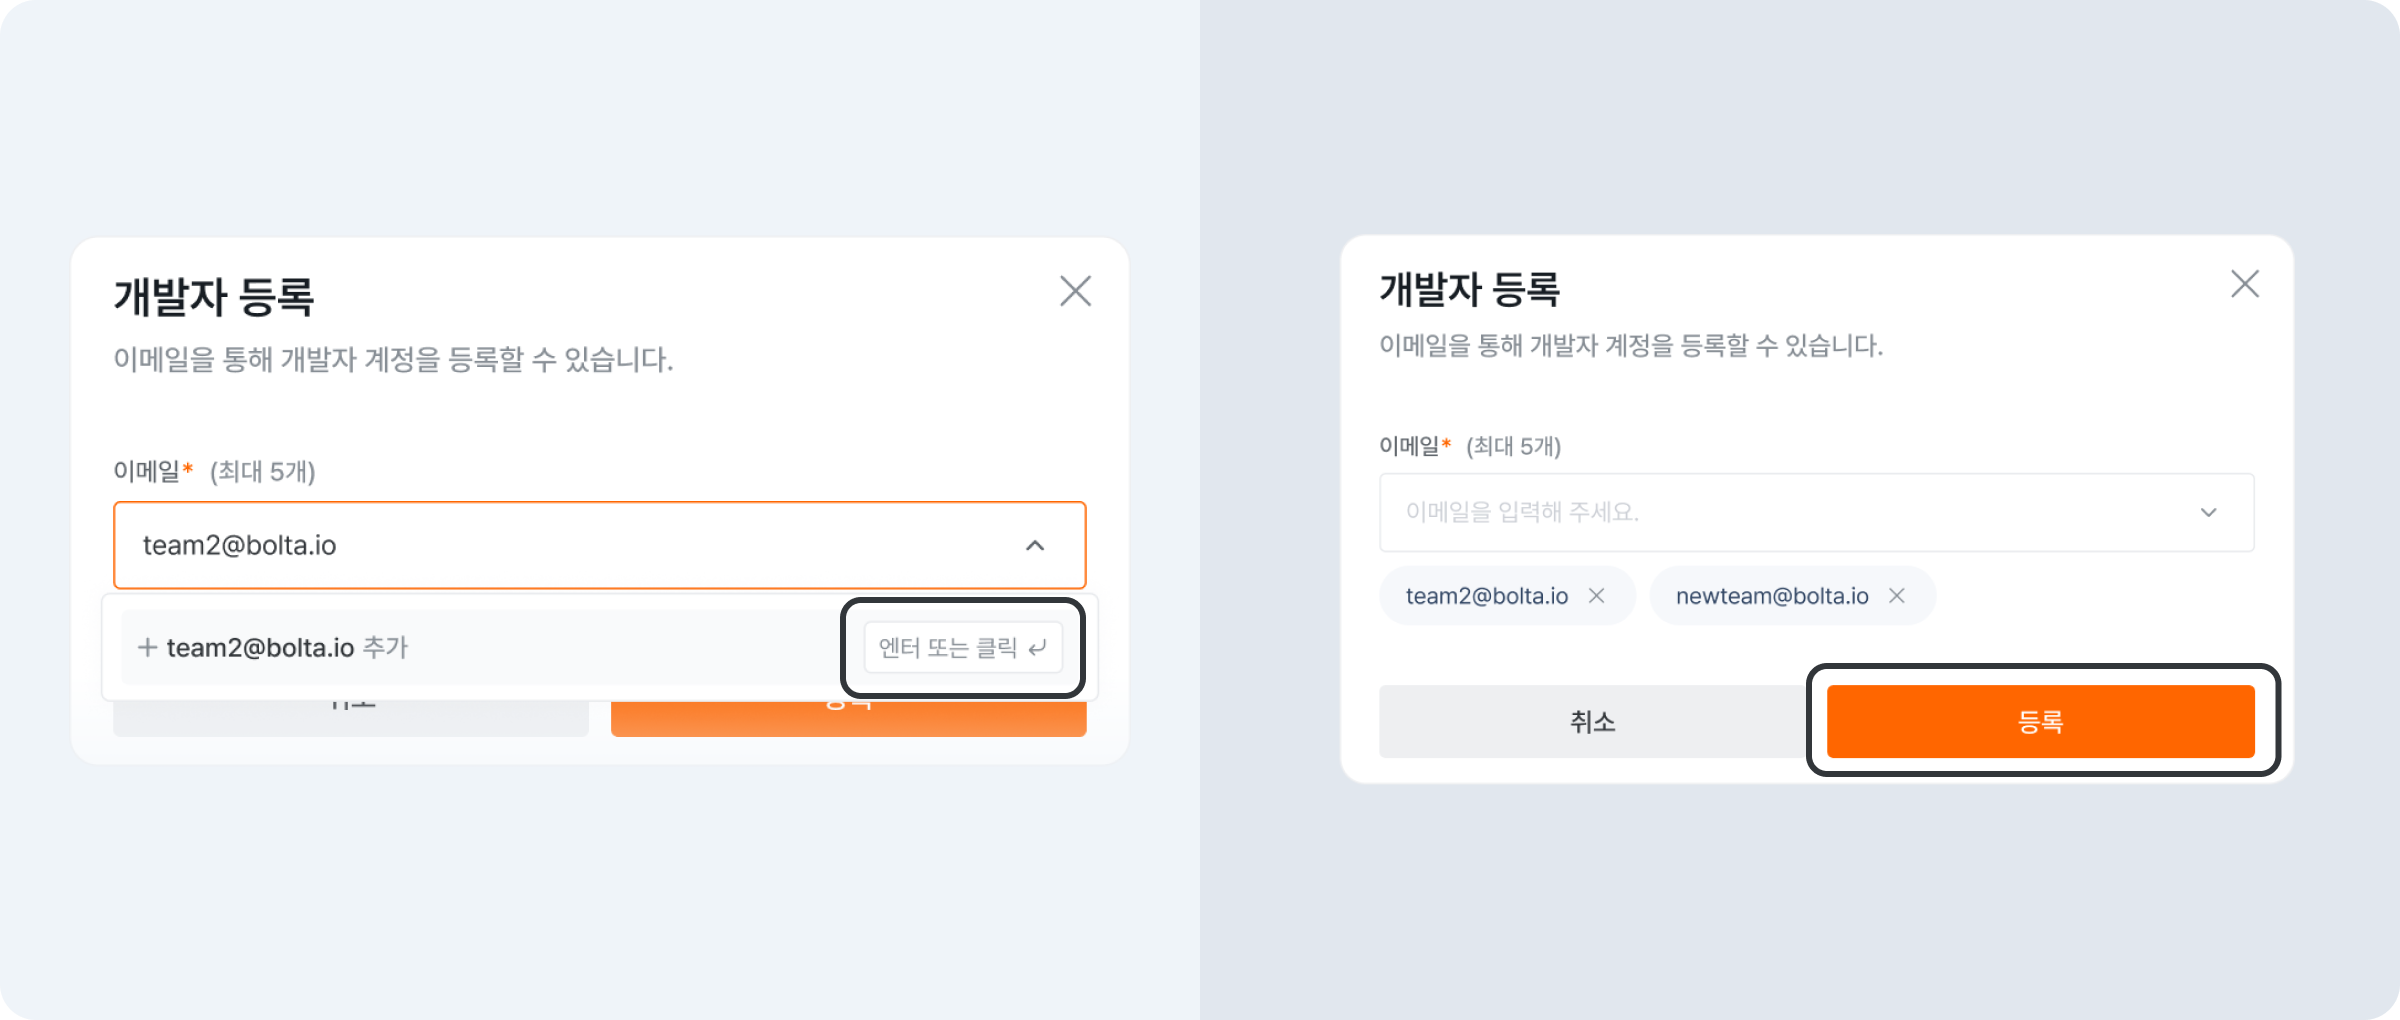The image size is (2400, 1020).
Task: Click the newteam@bolta.io chip text
Action: click(x=1772, y=596)
